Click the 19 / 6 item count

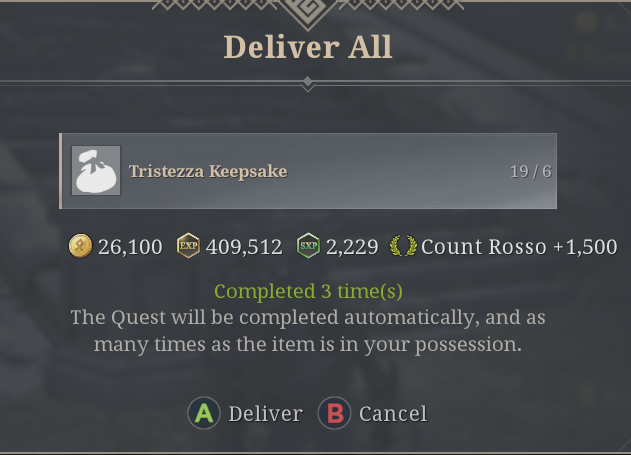(530, 171)
